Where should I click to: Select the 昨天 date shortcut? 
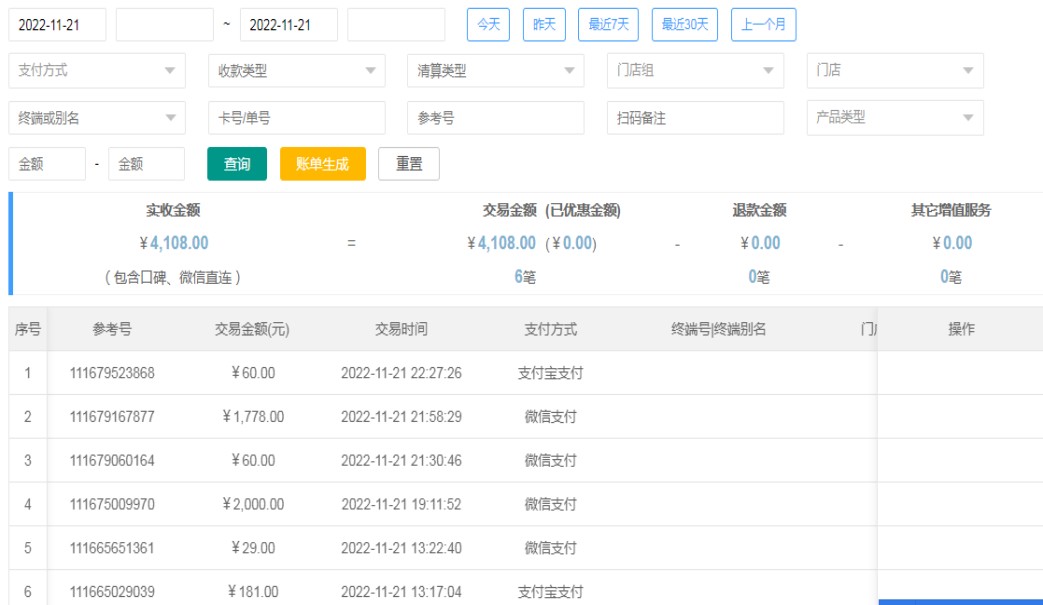[544, 25]
